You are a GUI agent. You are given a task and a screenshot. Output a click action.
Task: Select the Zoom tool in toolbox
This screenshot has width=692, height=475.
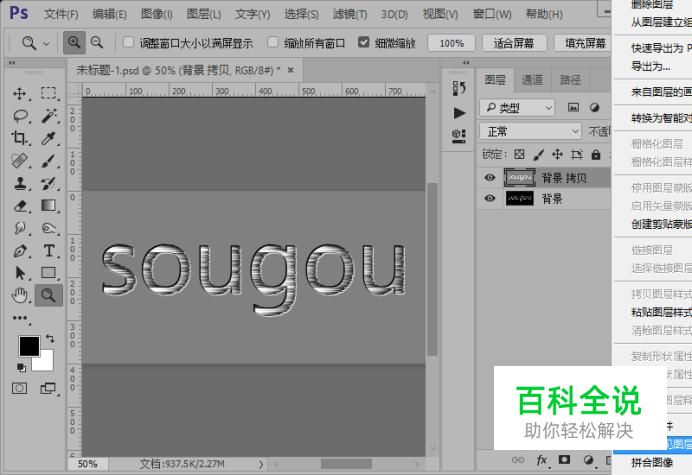tap(49, 295)
